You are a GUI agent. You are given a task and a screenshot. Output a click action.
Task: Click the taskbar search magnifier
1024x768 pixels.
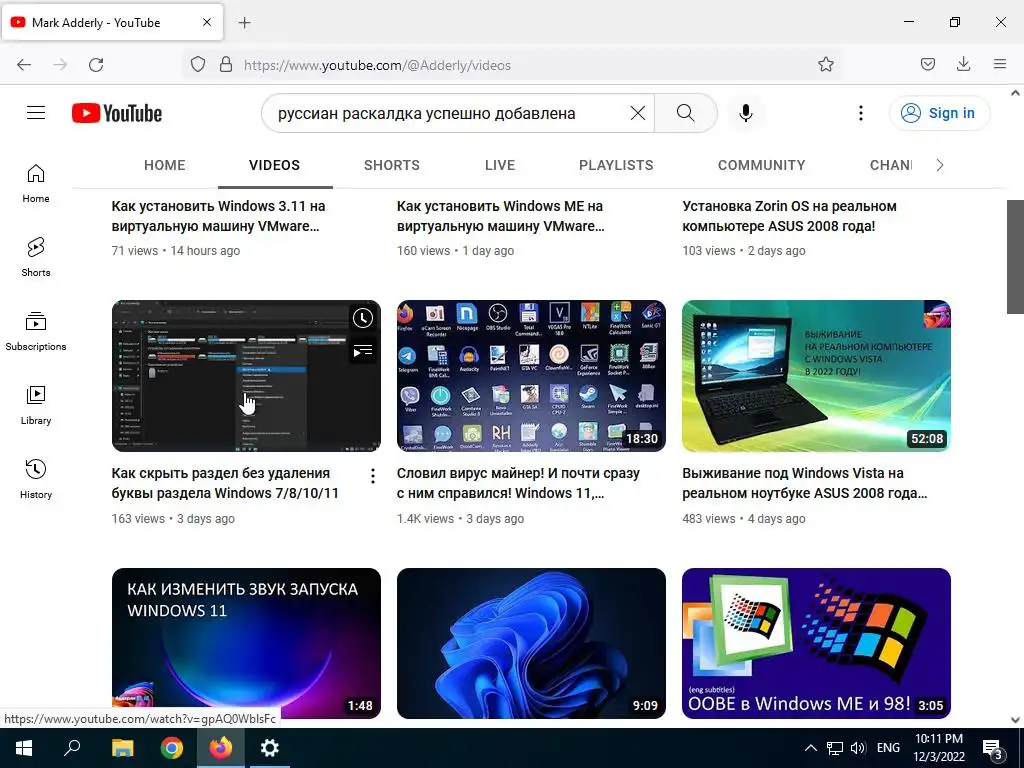tap(72, 748)
